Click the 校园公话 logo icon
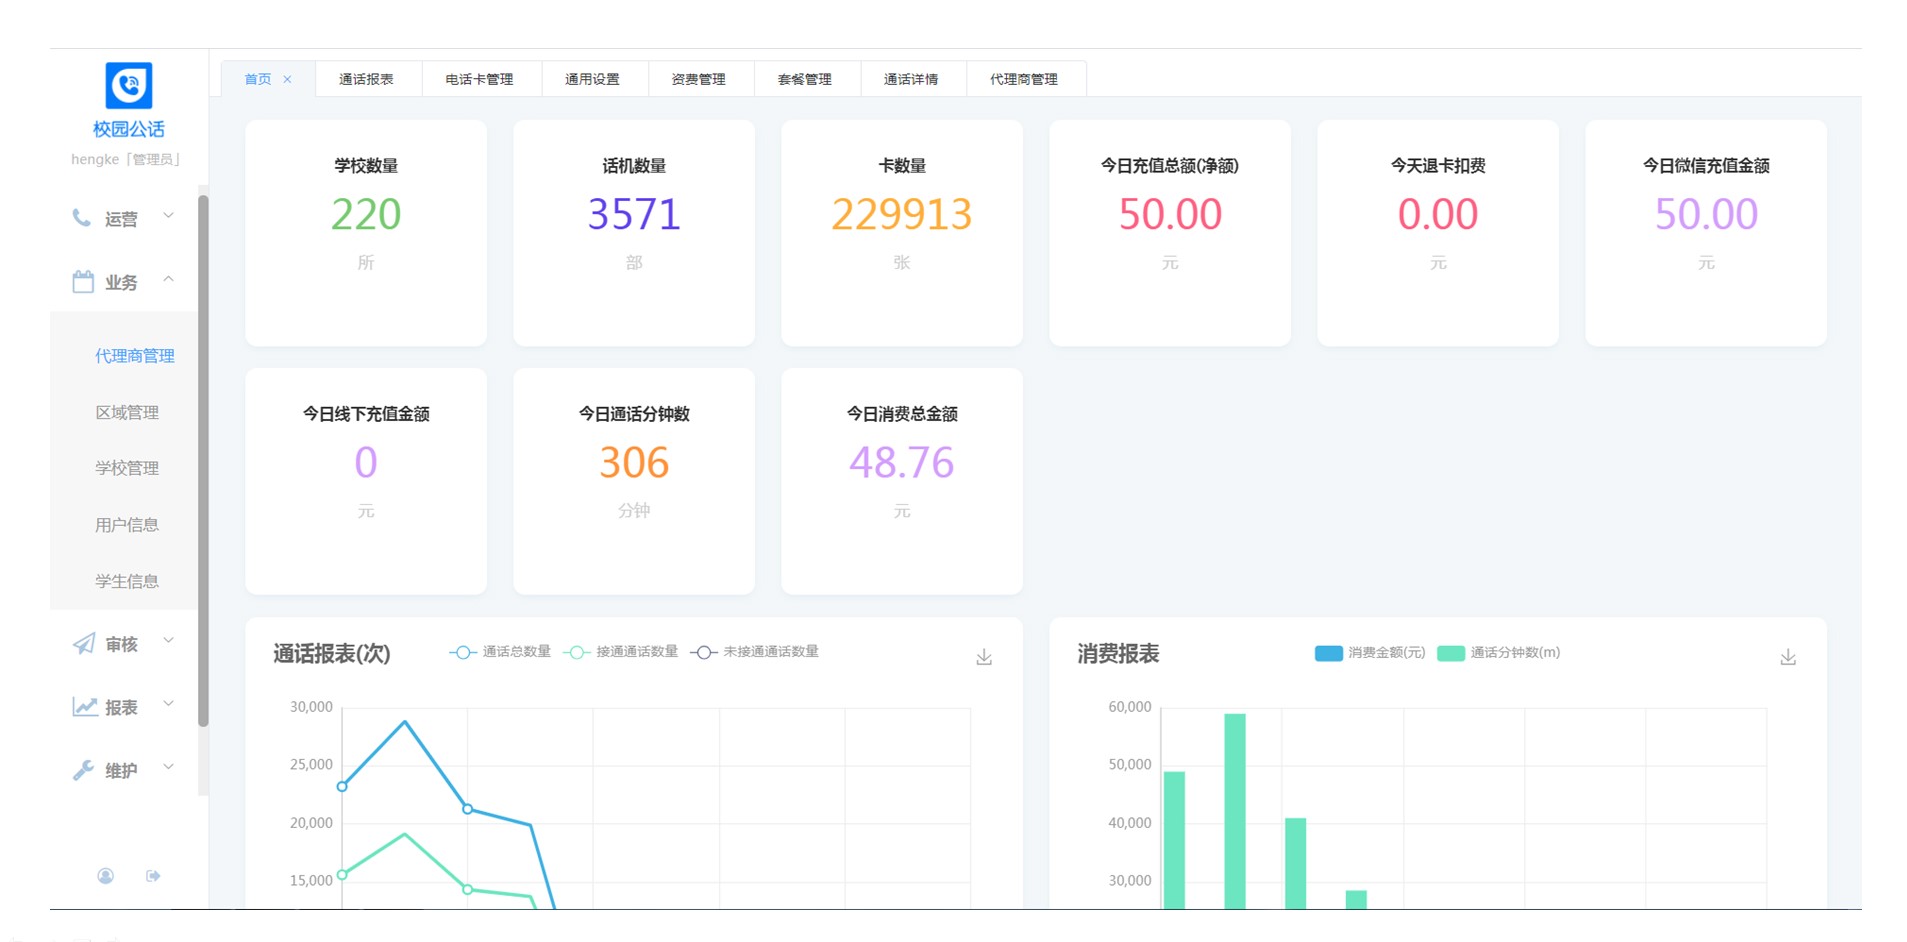The width and height of the screenshot is (1907, 942). [x=129, y=85]
